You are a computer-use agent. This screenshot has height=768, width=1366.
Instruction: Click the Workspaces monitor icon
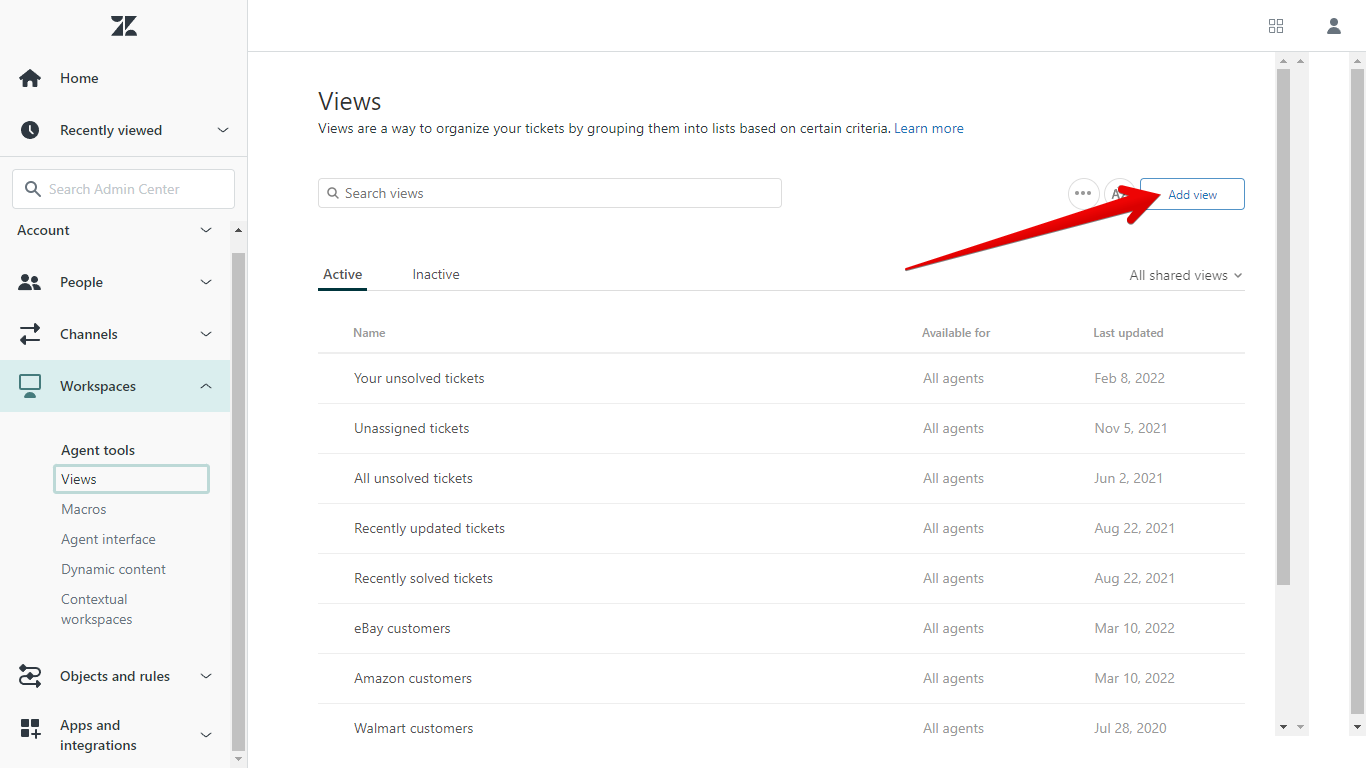click(x=30, y=386)
